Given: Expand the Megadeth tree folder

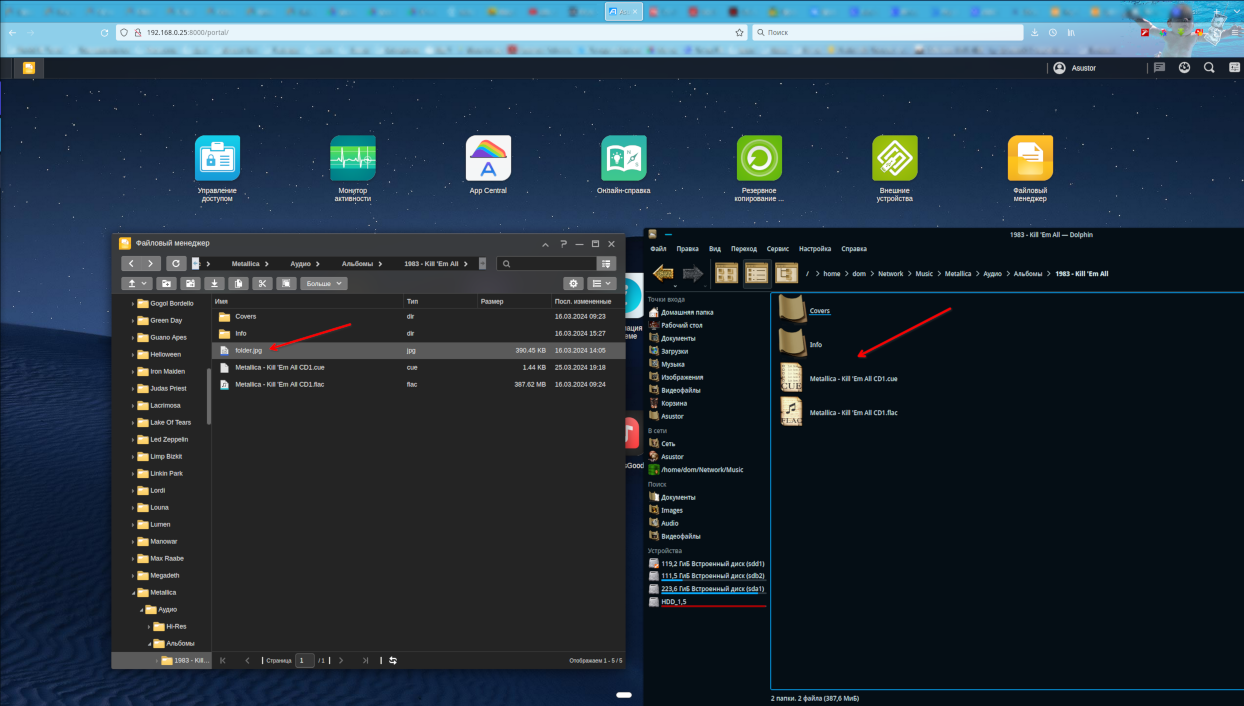Looking at the screenshot, I should (133, 575).
